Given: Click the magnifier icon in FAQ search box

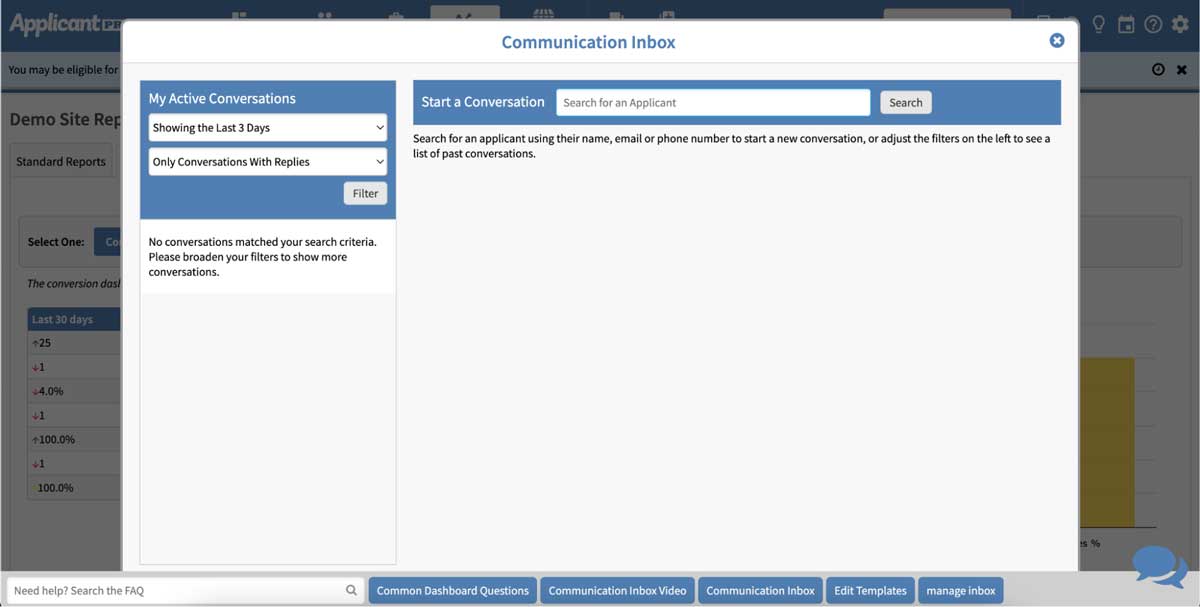Looking at the screenshot, I should (352, 590).
